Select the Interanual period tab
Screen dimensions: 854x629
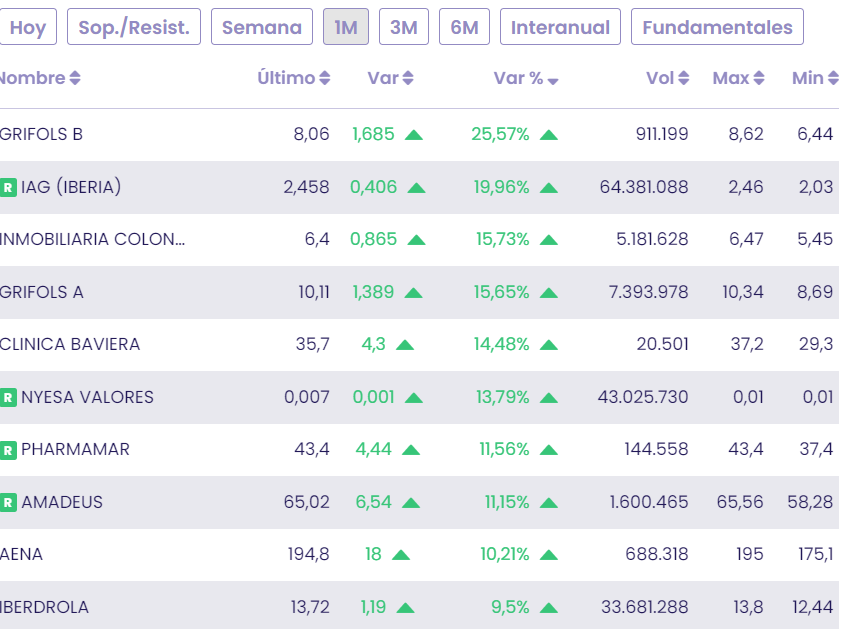[560, 27]
